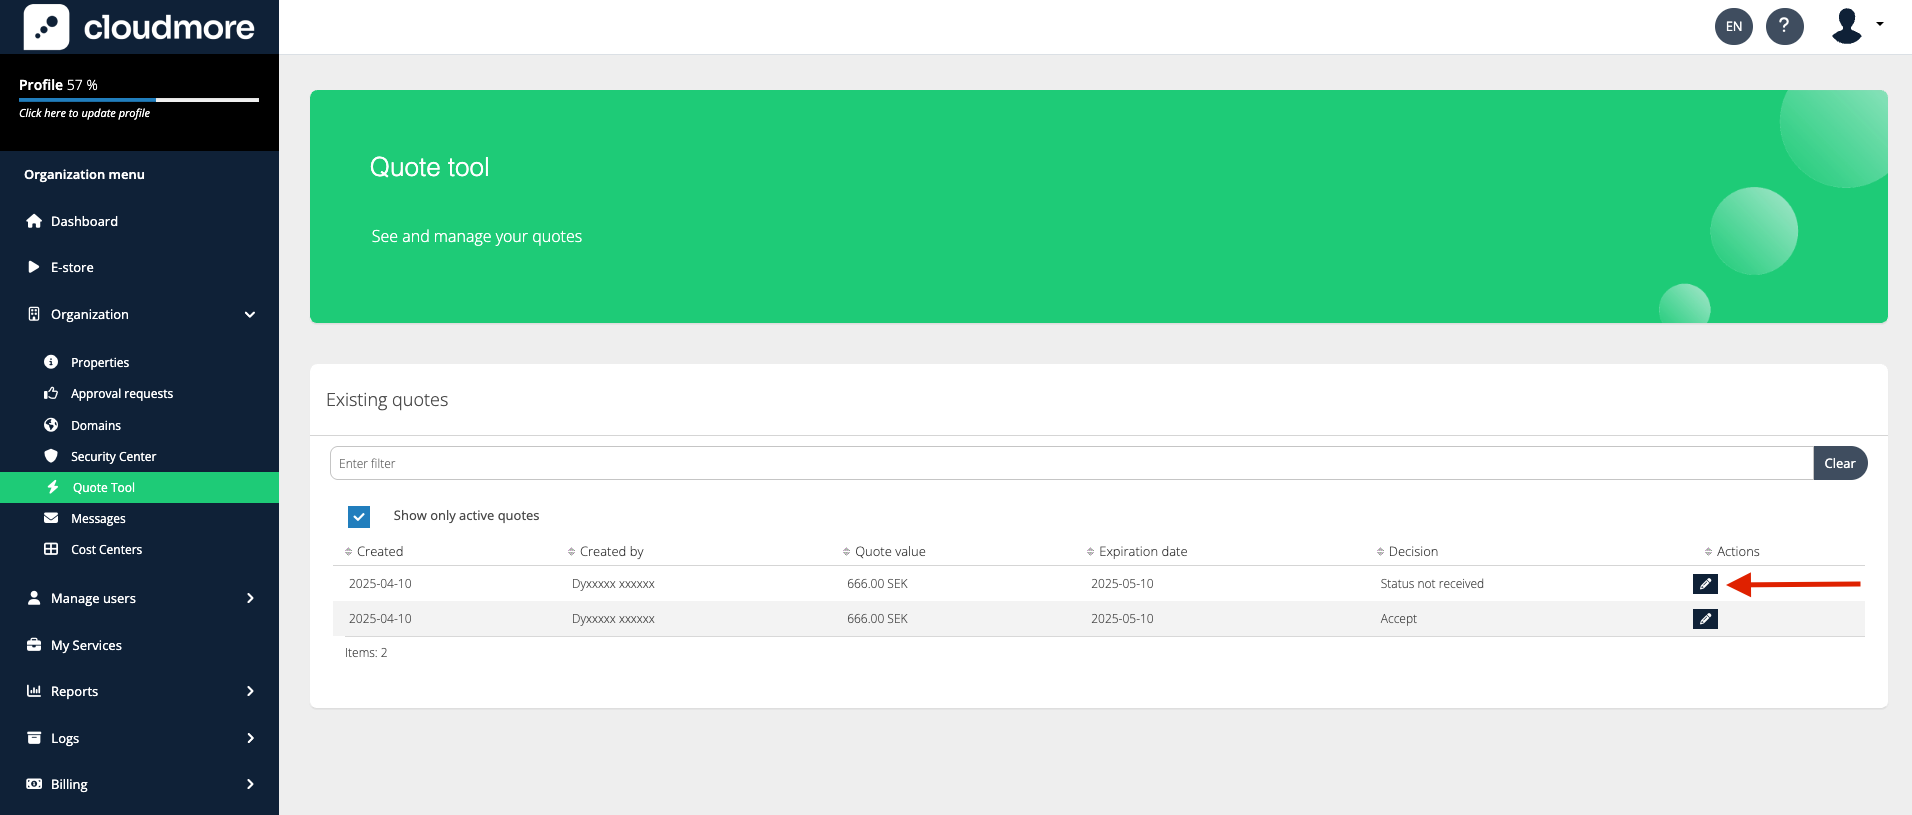This screenshot has width=1912, height=815.
Task: Go to Cost Centers in sidebar
Action: 106,550
